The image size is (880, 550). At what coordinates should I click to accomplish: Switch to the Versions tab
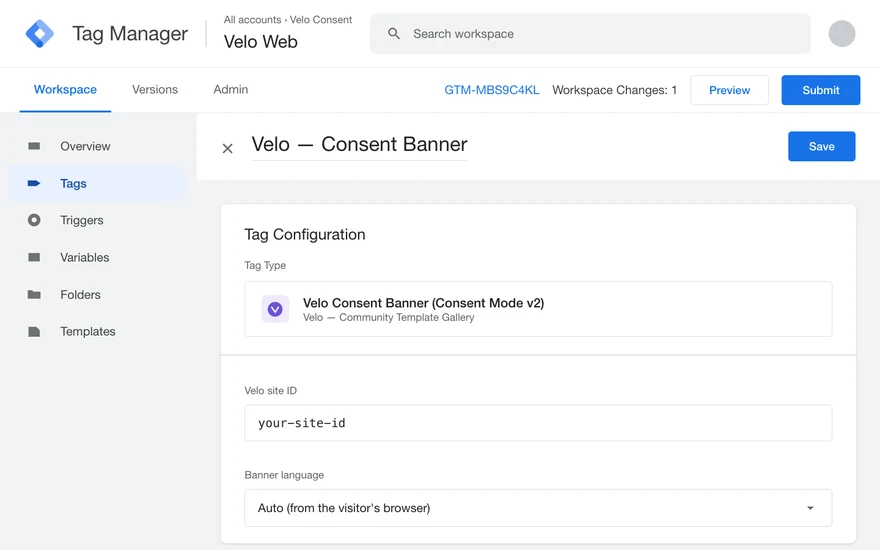[155, 90]
